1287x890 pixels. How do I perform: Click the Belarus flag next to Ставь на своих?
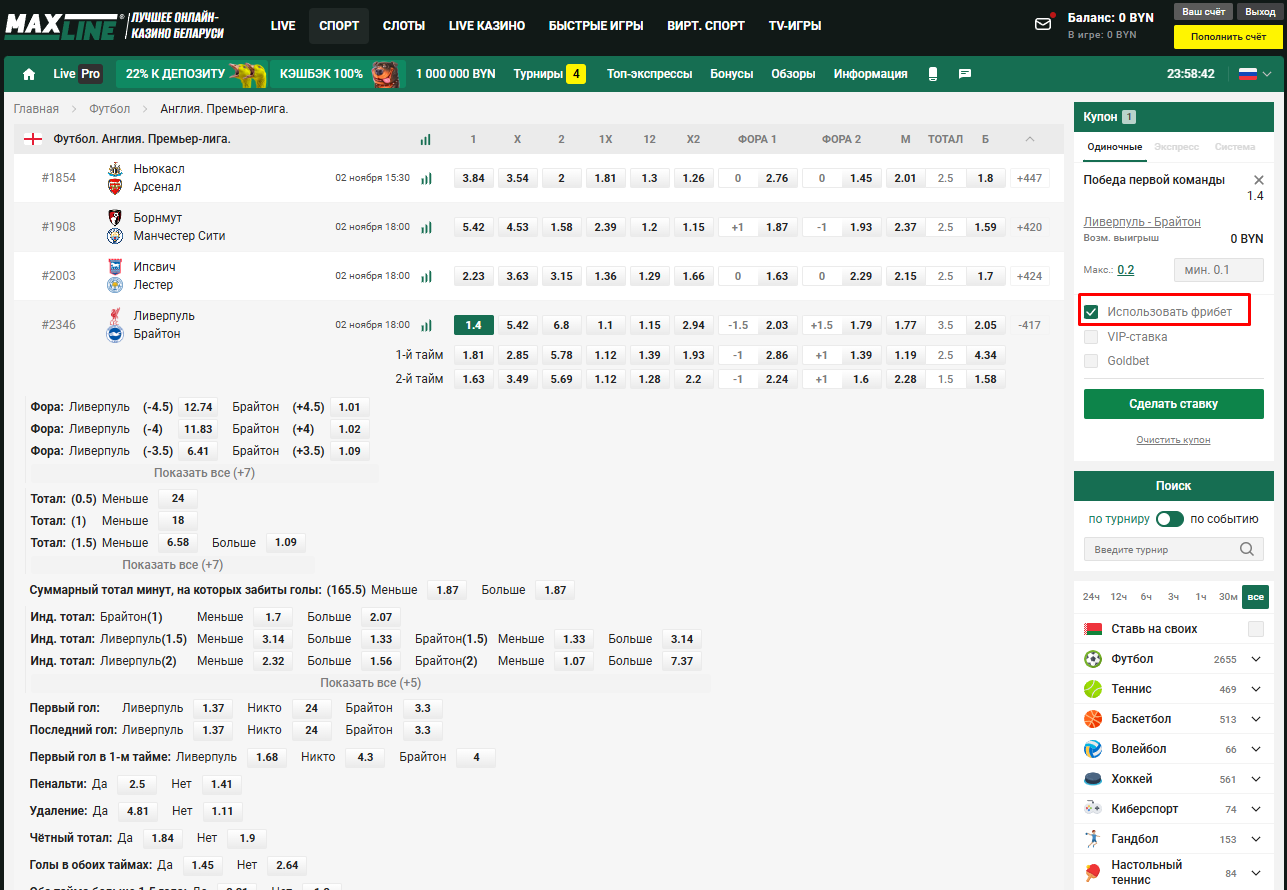tap(1093, 629)
